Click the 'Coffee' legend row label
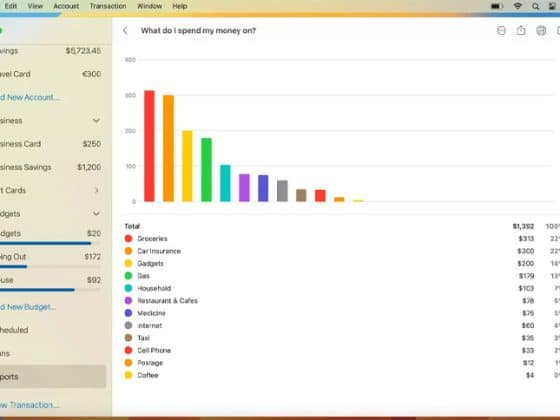Viewport: 560px width, 420px height. pos(148,375)
